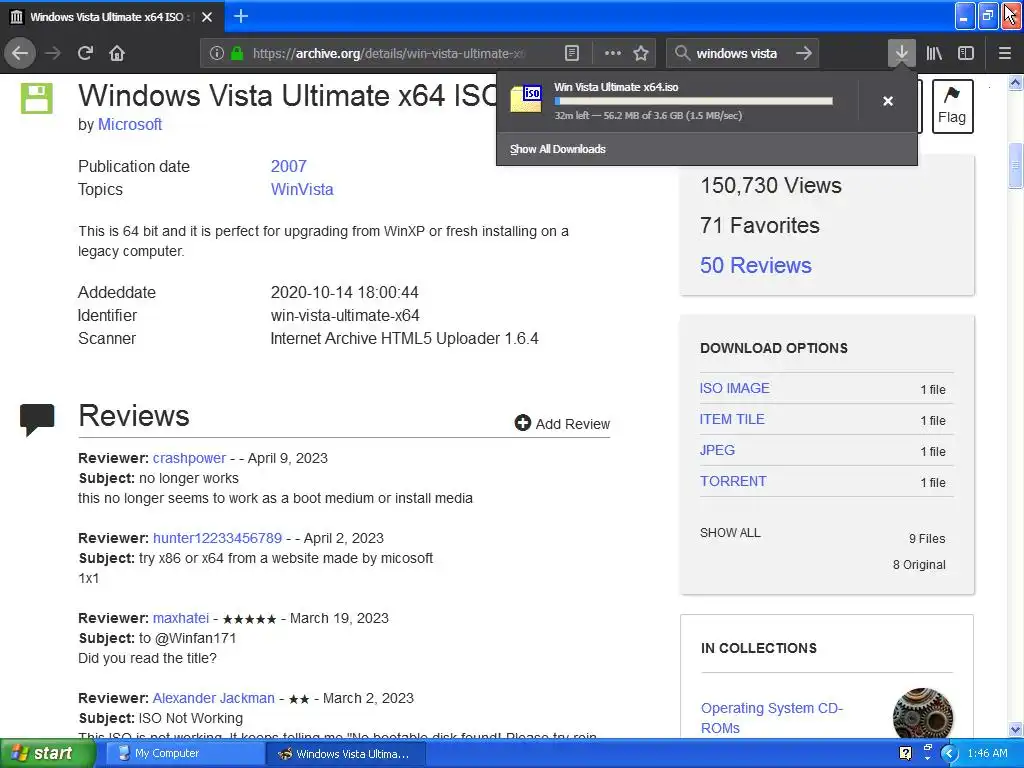This screenshot has width=1024, height=768.
Task: Open the Microsoft creator link
Action: [x=129, y=124]
